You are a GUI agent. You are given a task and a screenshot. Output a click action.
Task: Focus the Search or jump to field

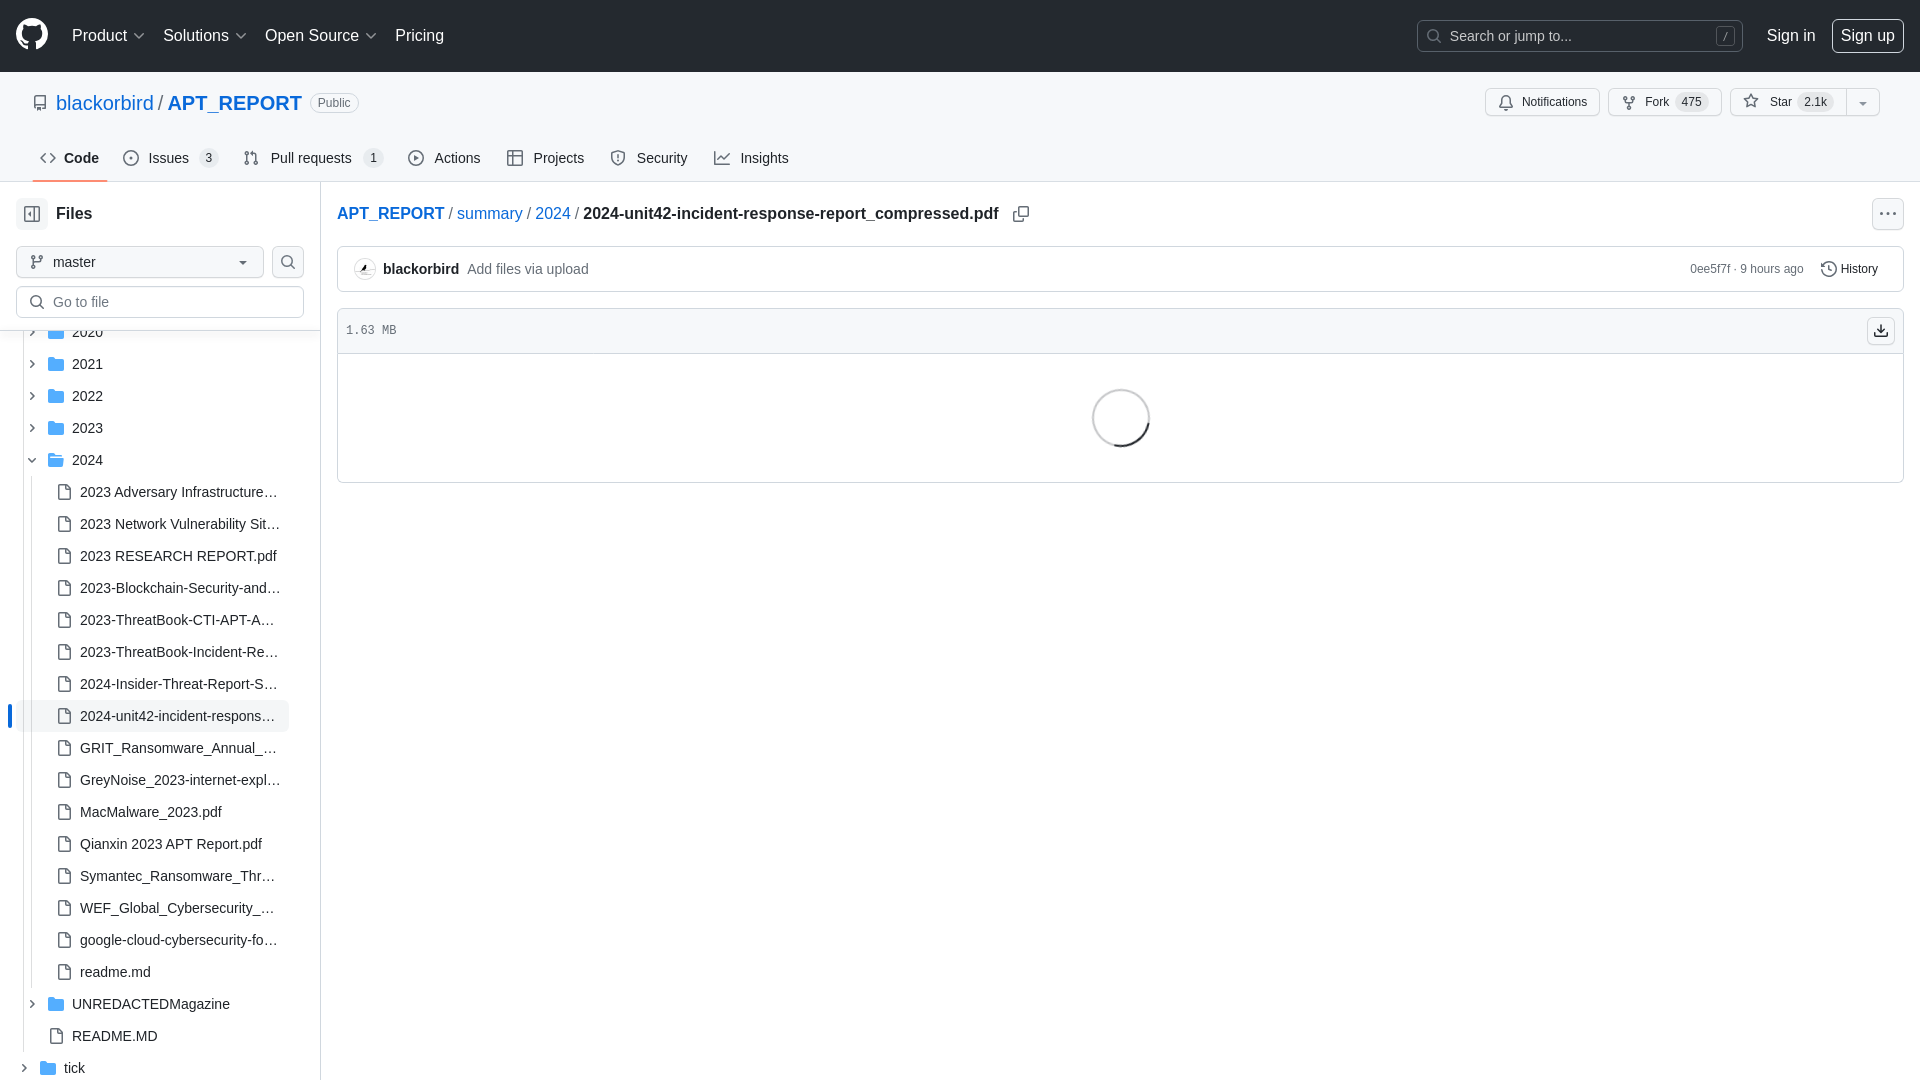[x=1579, y=36]
